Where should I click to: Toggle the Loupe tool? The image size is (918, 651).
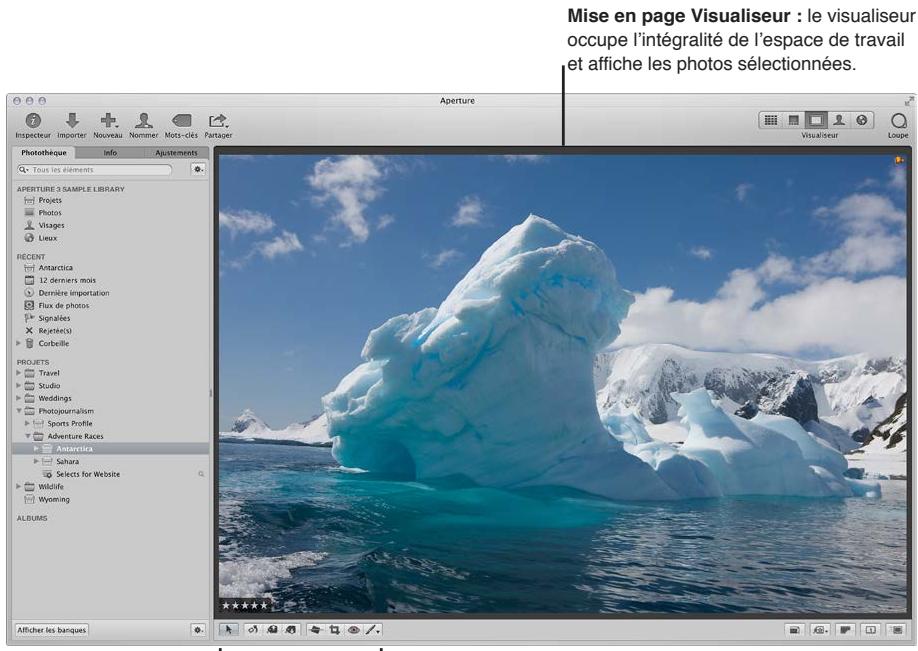point(898,121)
